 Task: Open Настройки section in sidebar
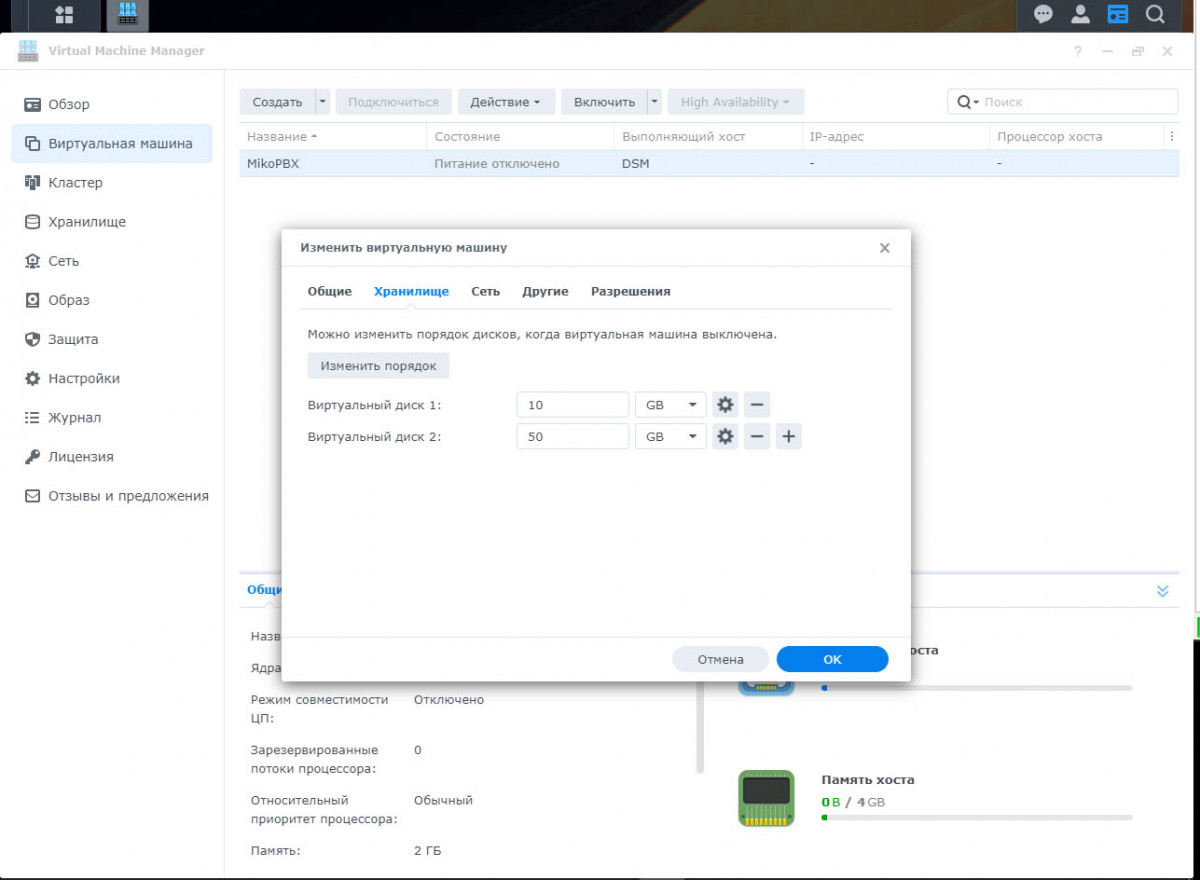(x=112, y=378)
